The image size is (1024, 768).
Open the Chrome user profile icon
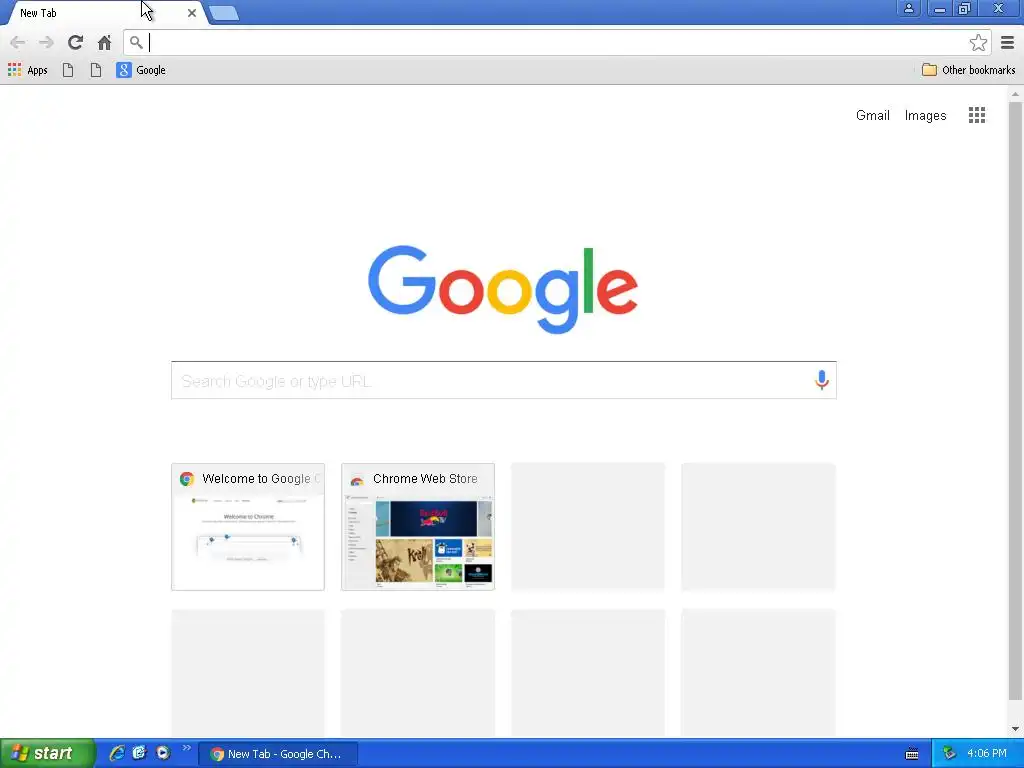point(908,8)
